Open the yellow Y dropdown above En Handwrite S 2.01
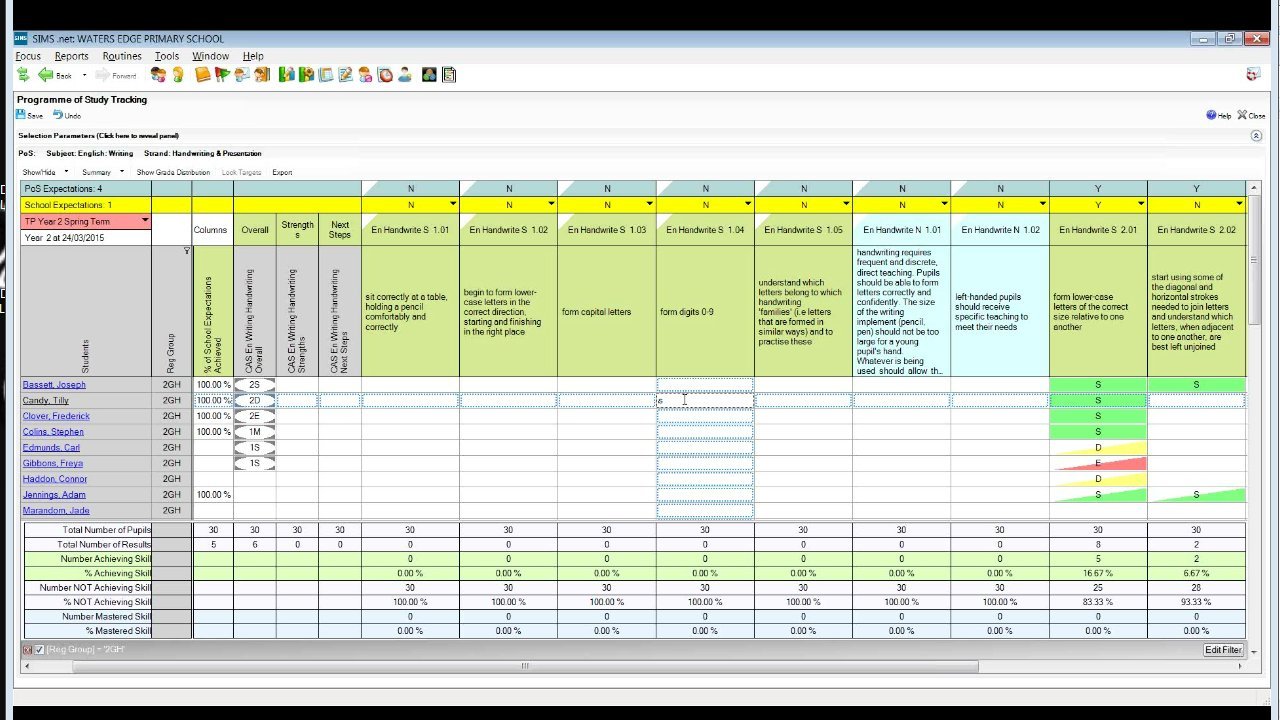This screenshot has width=1280, height=720. click(x=1141, y=204)
